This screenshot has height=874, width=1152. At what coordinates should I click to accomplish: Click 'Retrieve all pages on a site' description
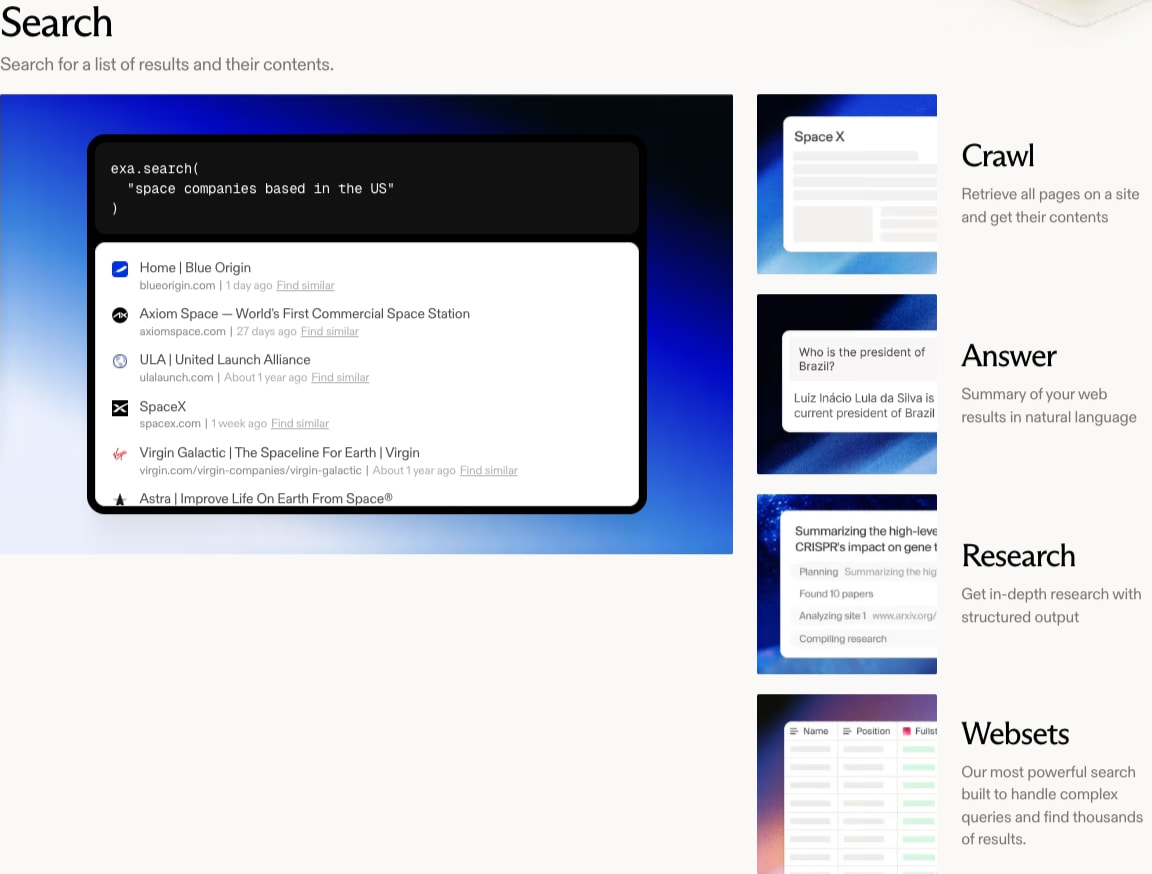tap(1050, 206)
